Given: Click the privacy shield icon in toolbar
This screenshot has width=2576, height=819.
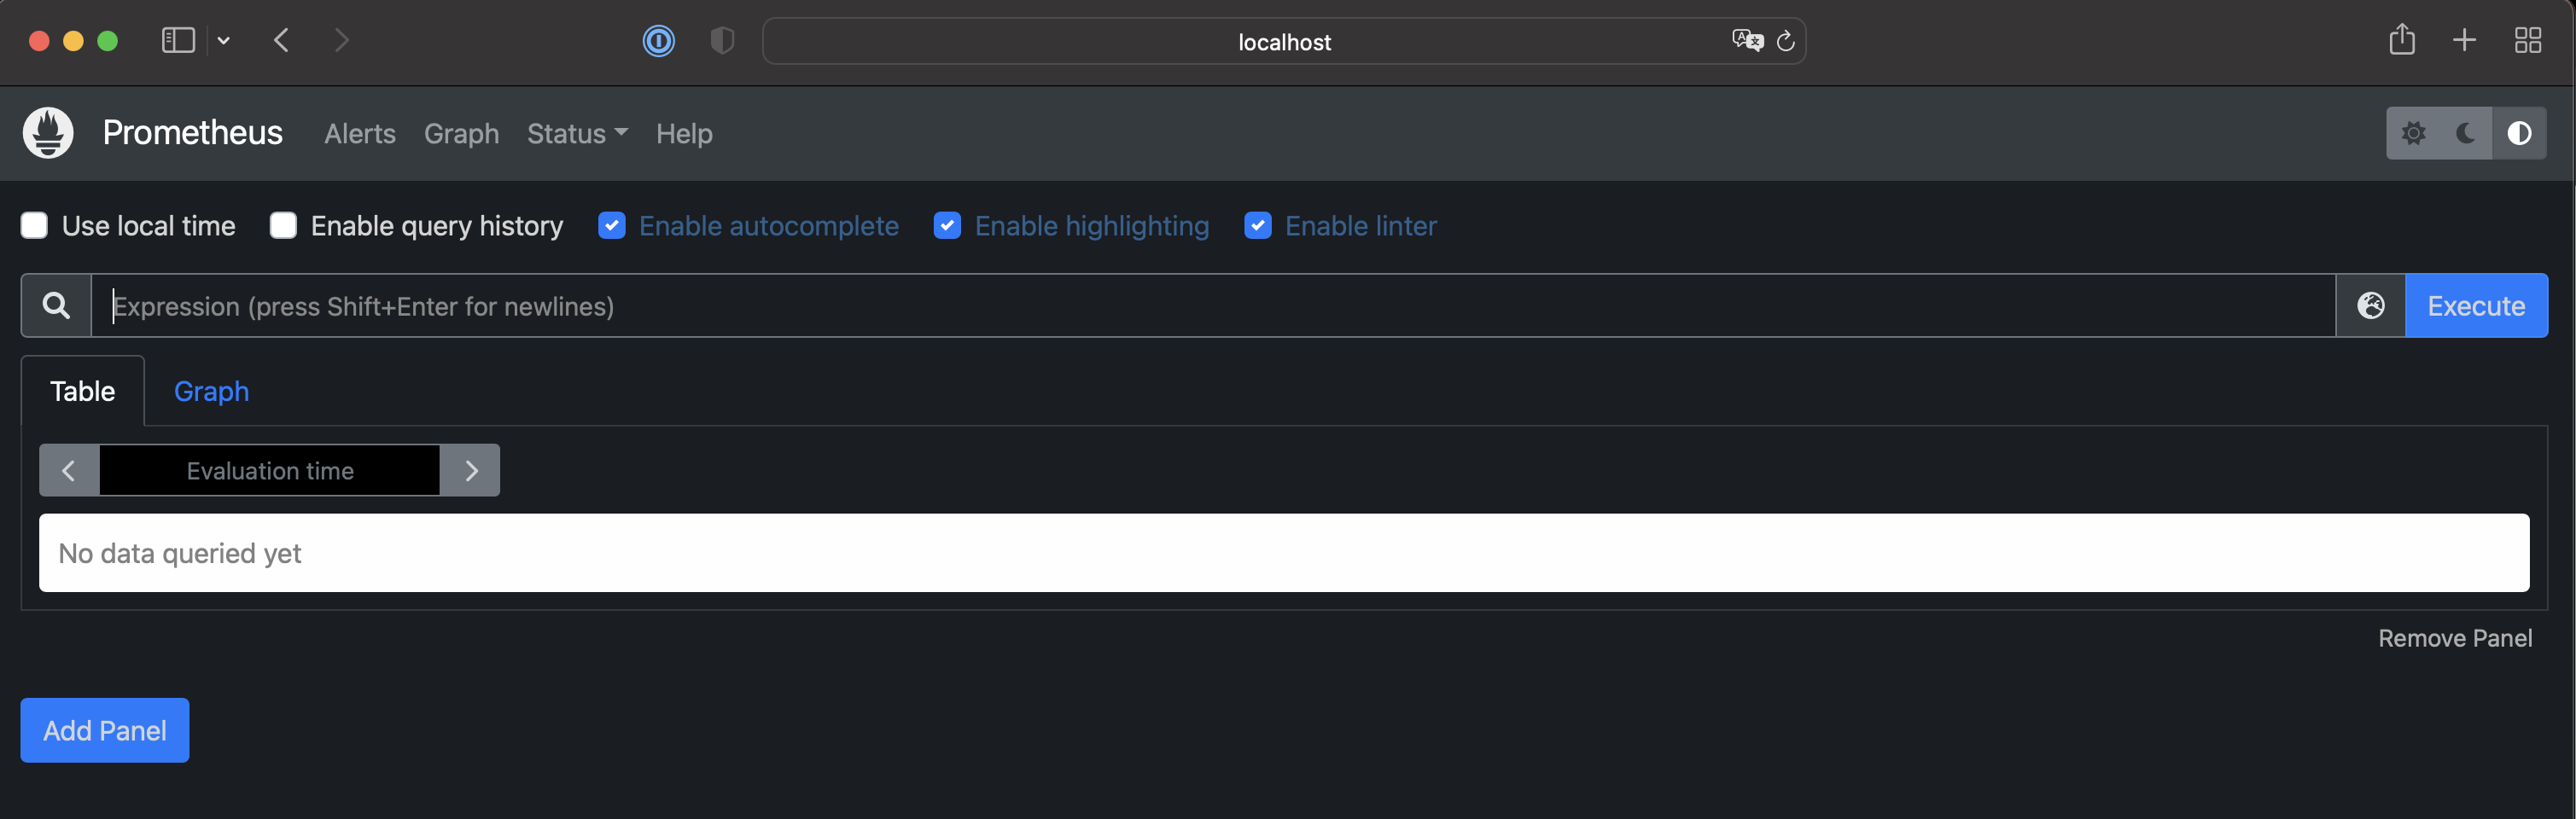Looking at the screenshot, I should click(x=721, y=41).
